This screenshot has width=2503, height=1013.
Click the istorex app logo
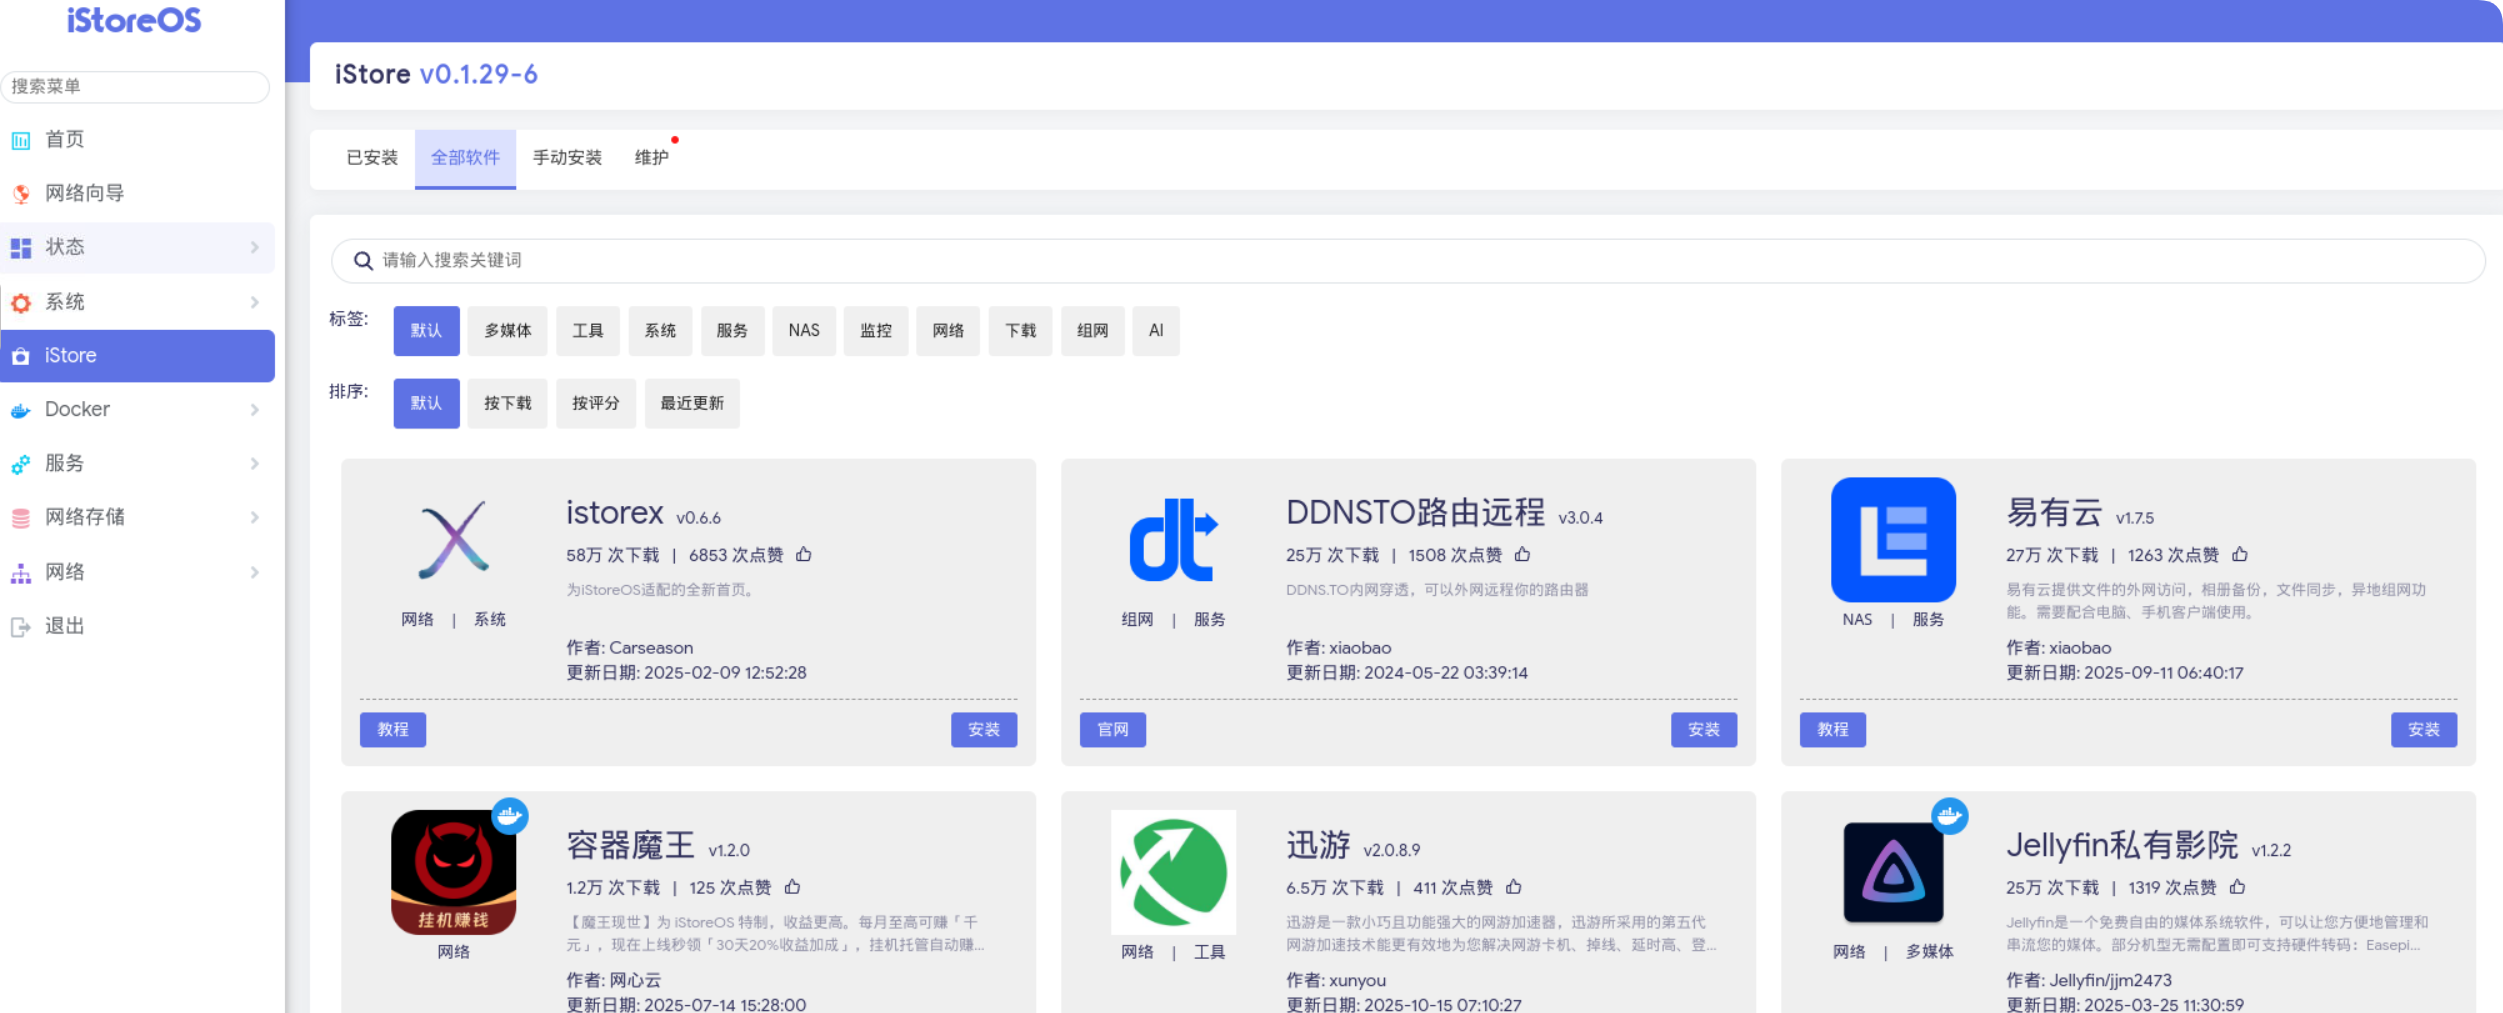(x=455, y=540)
